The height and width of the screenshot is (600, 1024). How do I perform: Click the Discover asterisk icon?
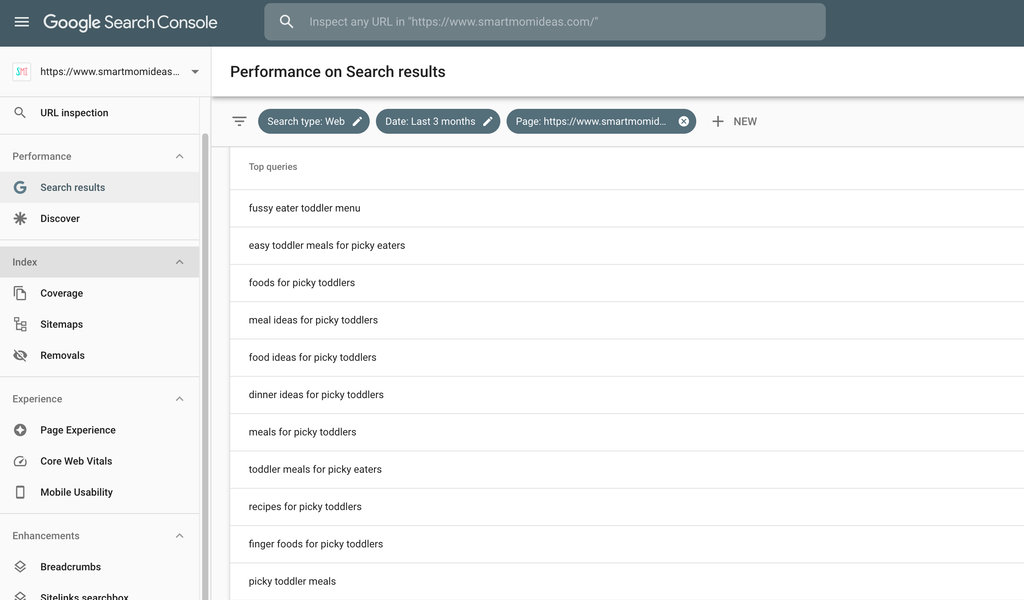(x=20, y=218)
